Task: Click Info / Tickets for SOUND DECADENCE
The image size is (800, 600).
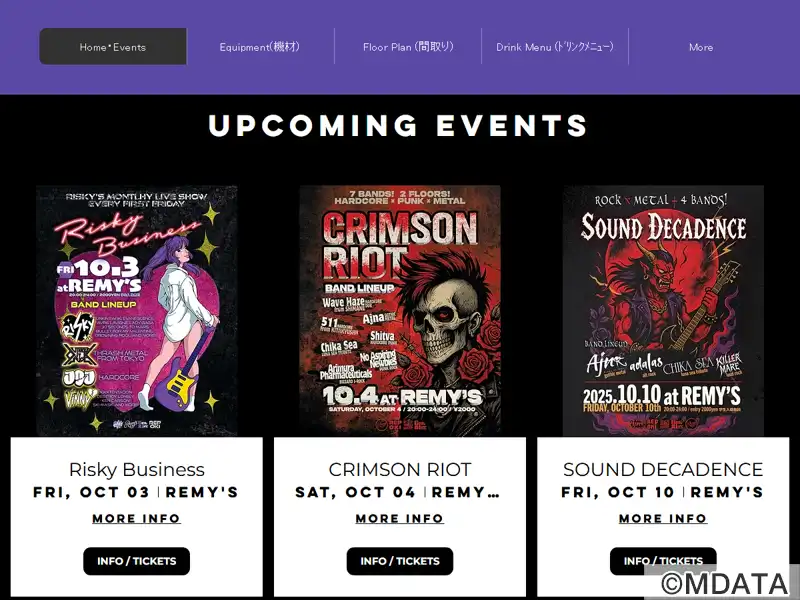Action: [663, 561]
